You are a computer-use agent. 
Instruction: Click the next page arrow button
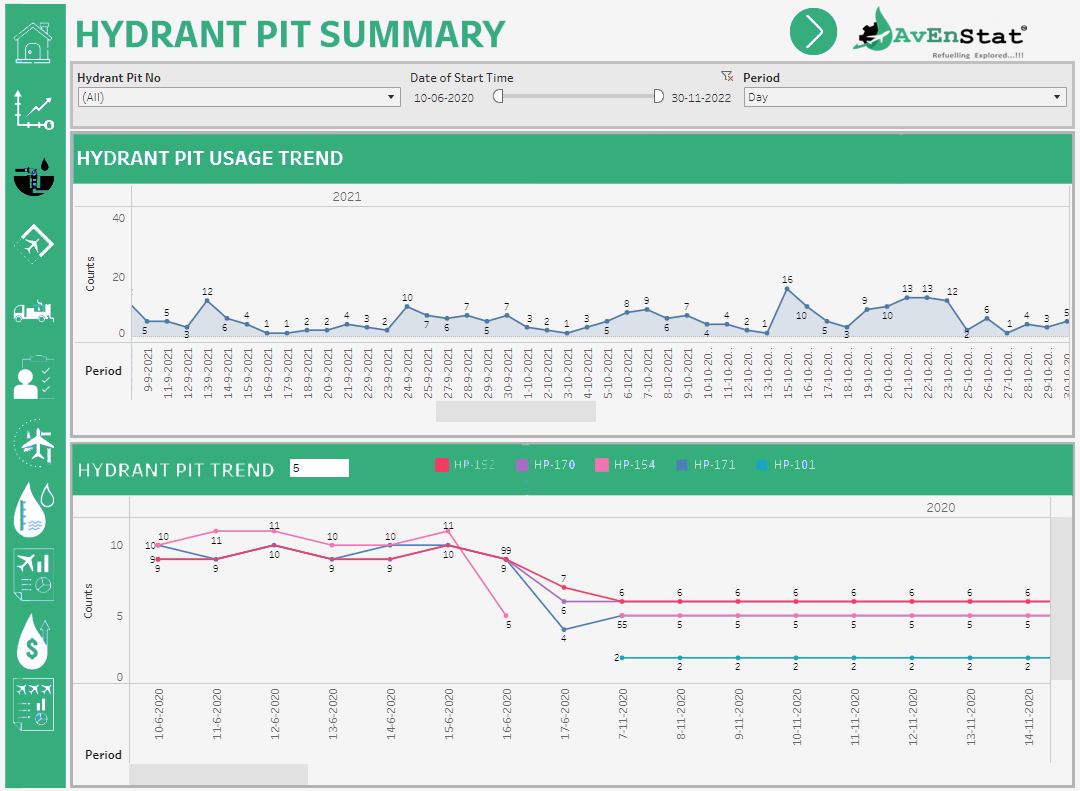[x=813, y=32]
